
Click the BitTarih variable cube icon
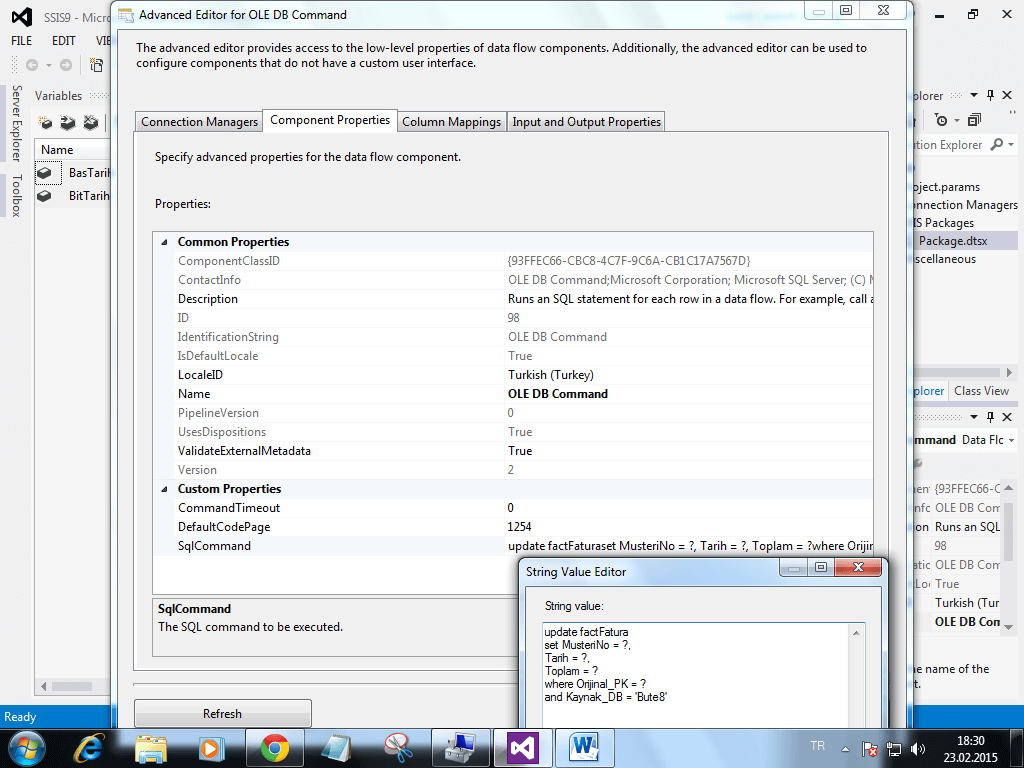tap(44, 196)
